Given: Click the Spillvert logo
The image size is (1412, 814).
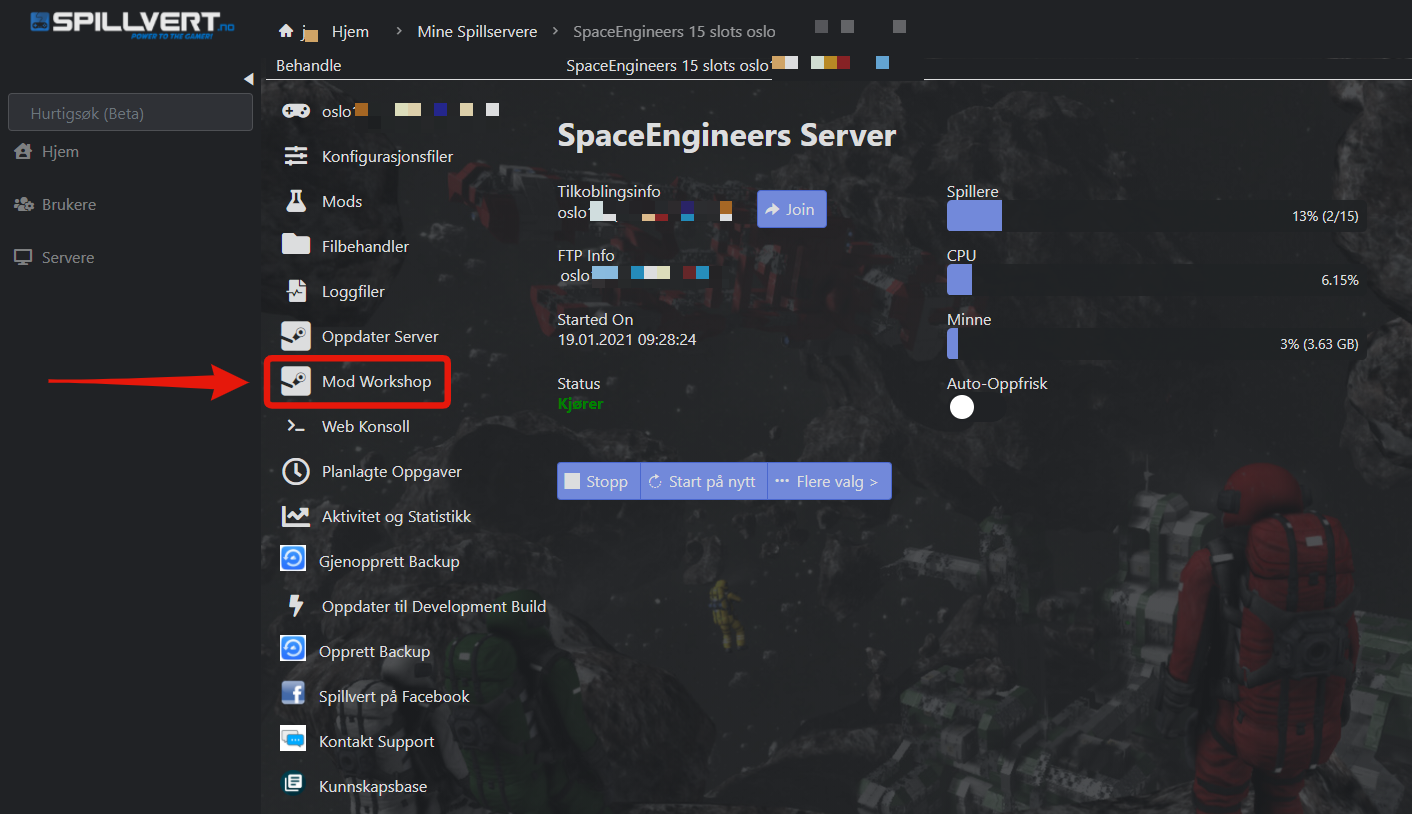Looking at the screenshot, I should click(132, 24).
